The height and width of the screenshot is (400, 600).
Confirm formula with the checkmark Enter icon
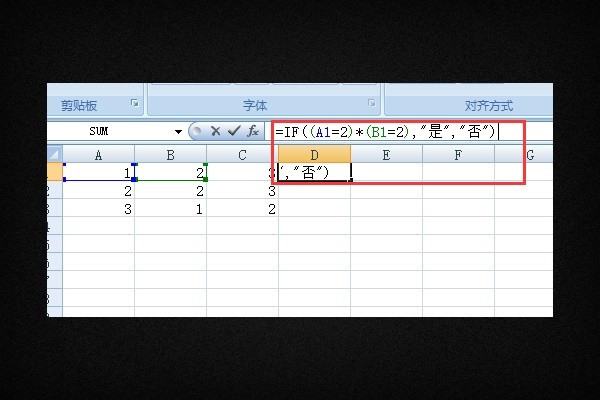click(234, 131)
